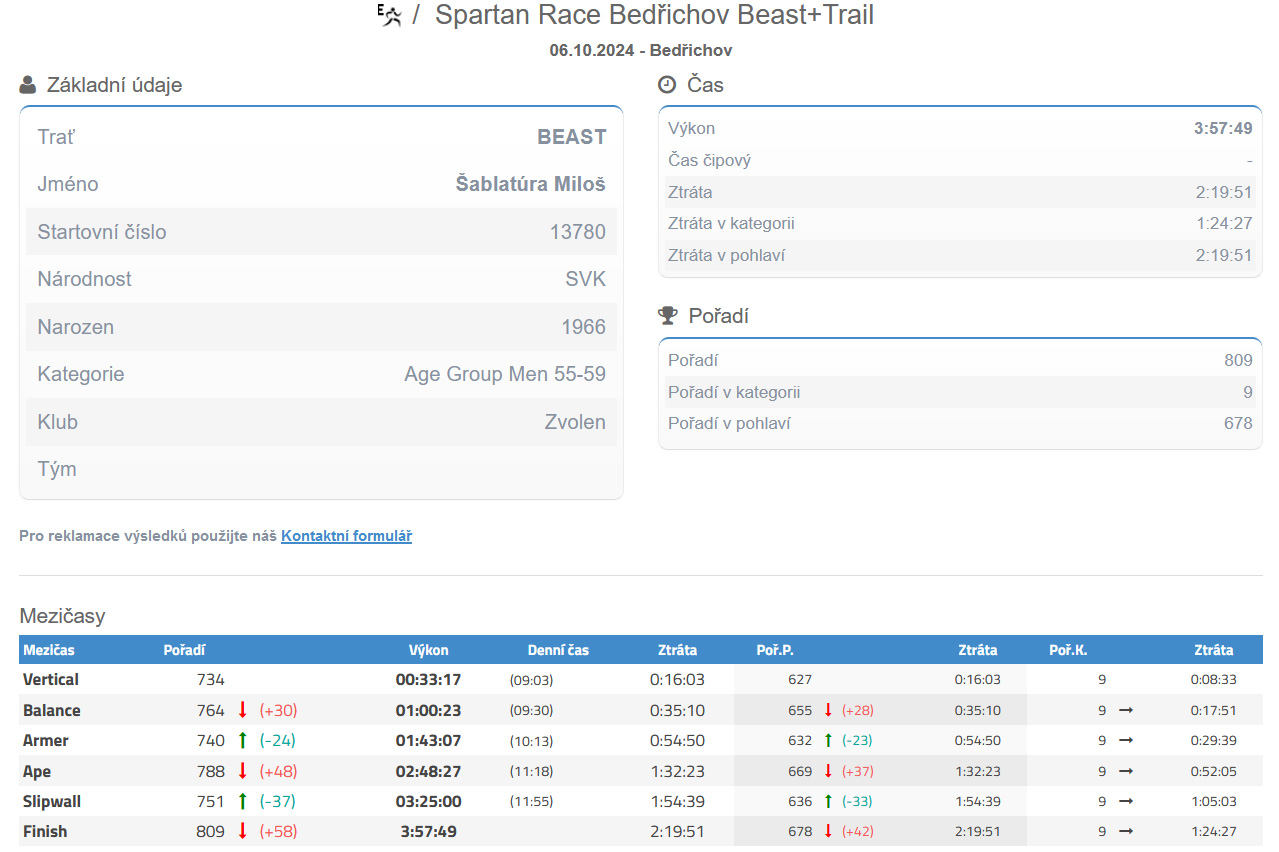Click the clock icon next to Čas
Viewport: 1279px width, 852px height.
667,85
